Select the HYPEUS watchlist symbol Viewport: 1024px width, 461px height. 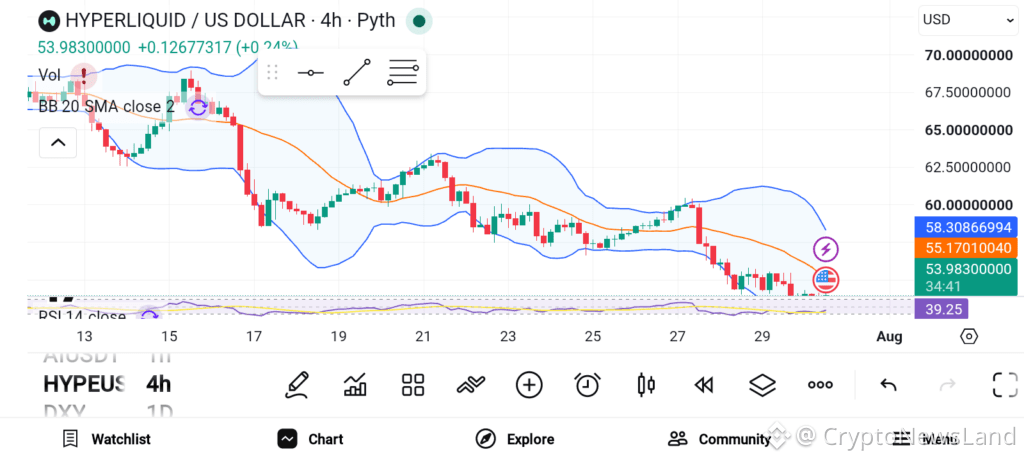pyautogui.click(x=84, y=384)
